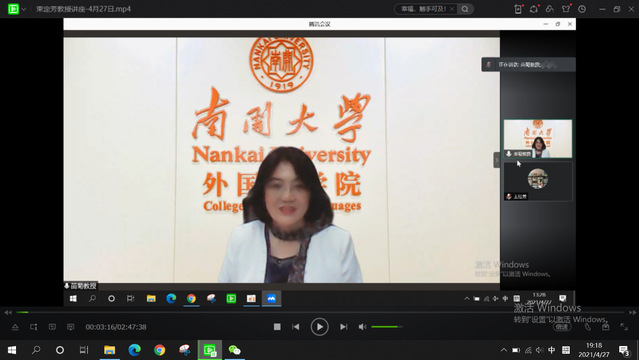Image resolution: width=639 pixels, height=360 pixels.
Task: Skip to the next video track
Action: 344,327
